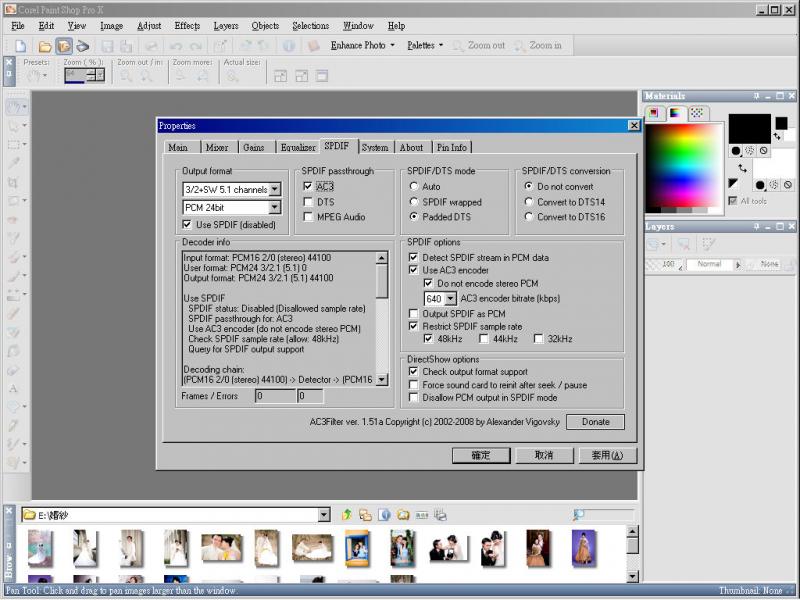800x600 pixels.
Task: Switch to the Equalizer tab
Action: click(x=297, y=147)
